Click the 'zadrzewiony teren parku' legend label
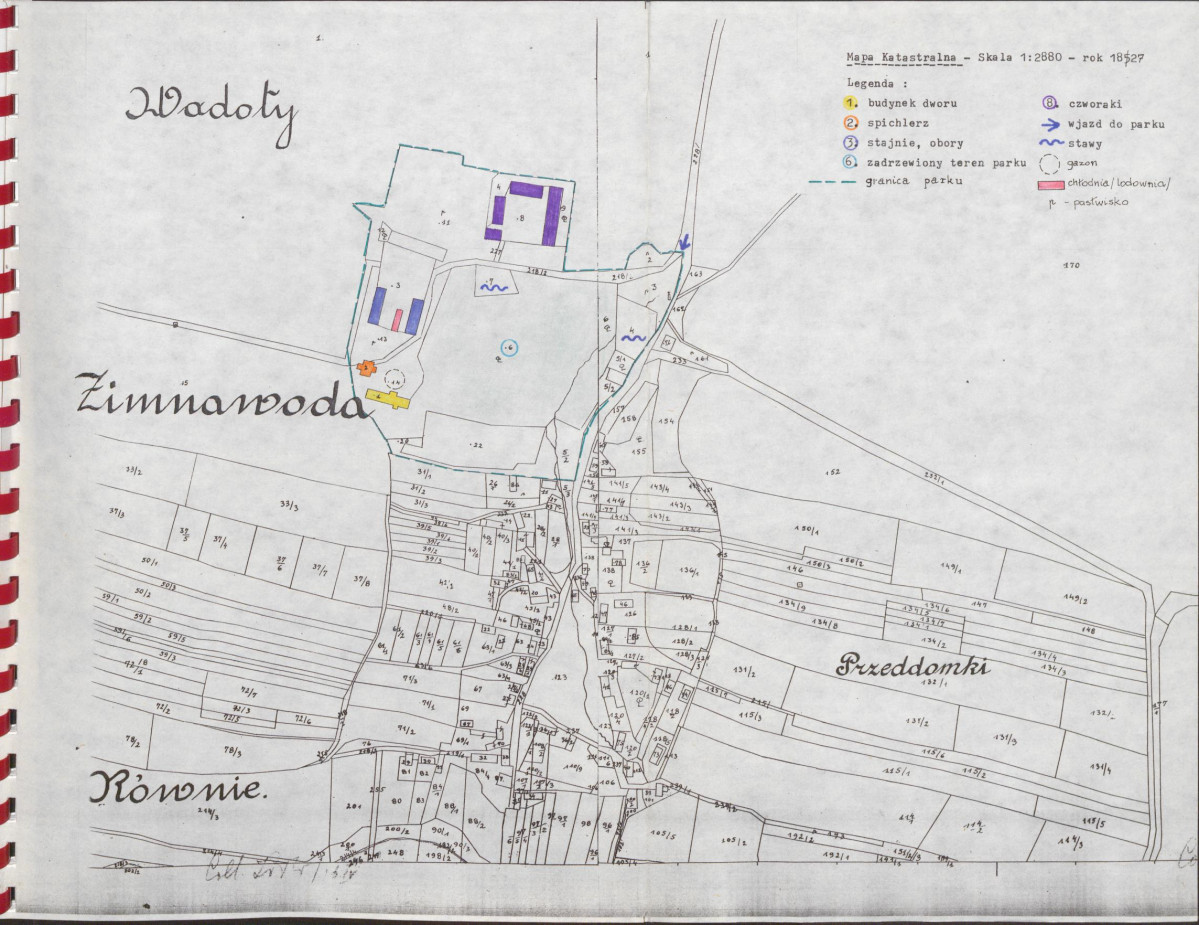 [x=947, y=163]
